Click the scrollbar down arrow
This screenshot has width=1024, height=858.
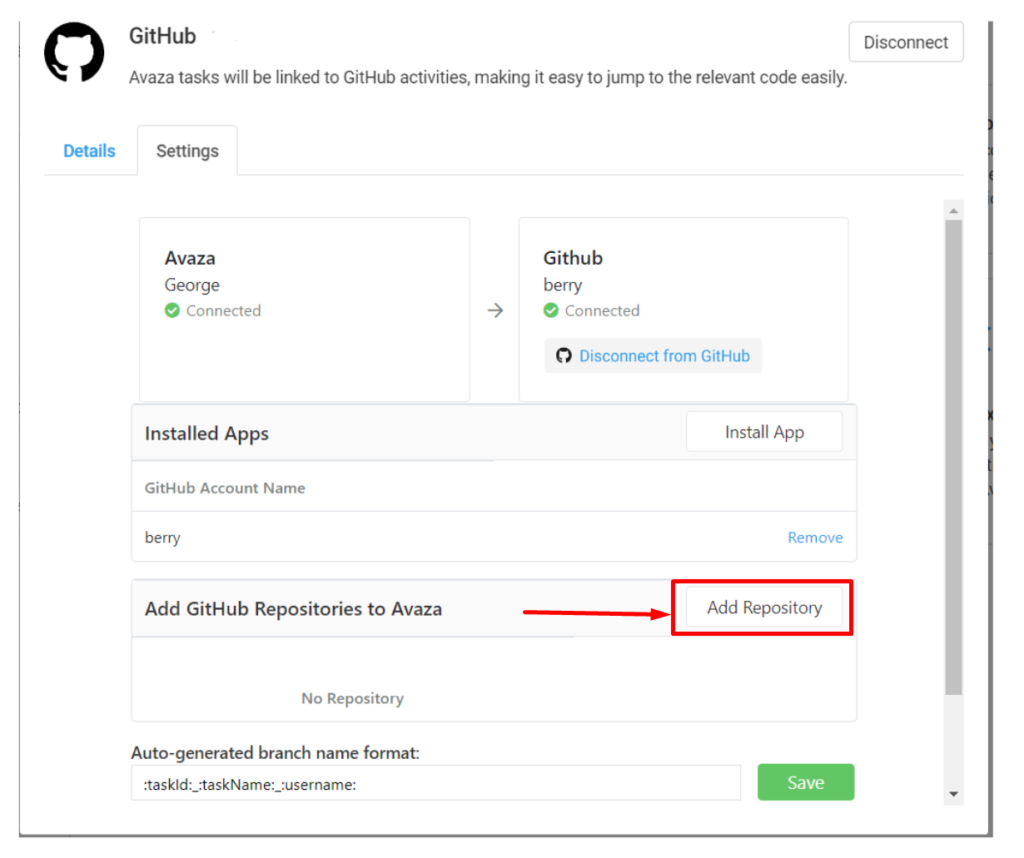point(953,794)
